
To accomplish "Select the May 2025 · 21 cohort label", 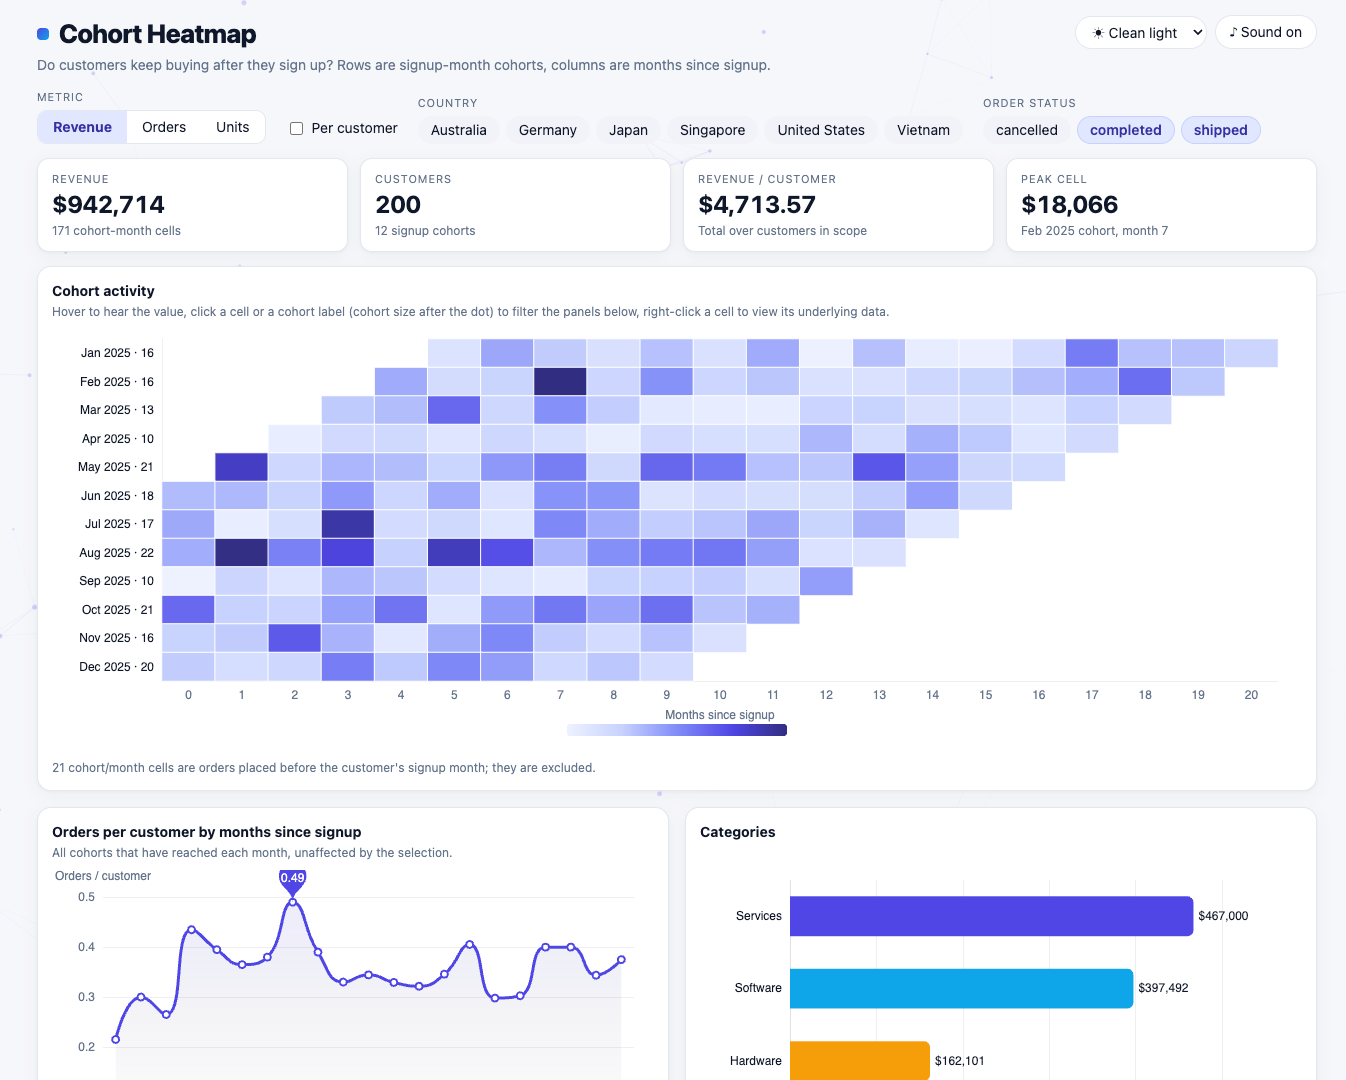I will coord(116,467).
